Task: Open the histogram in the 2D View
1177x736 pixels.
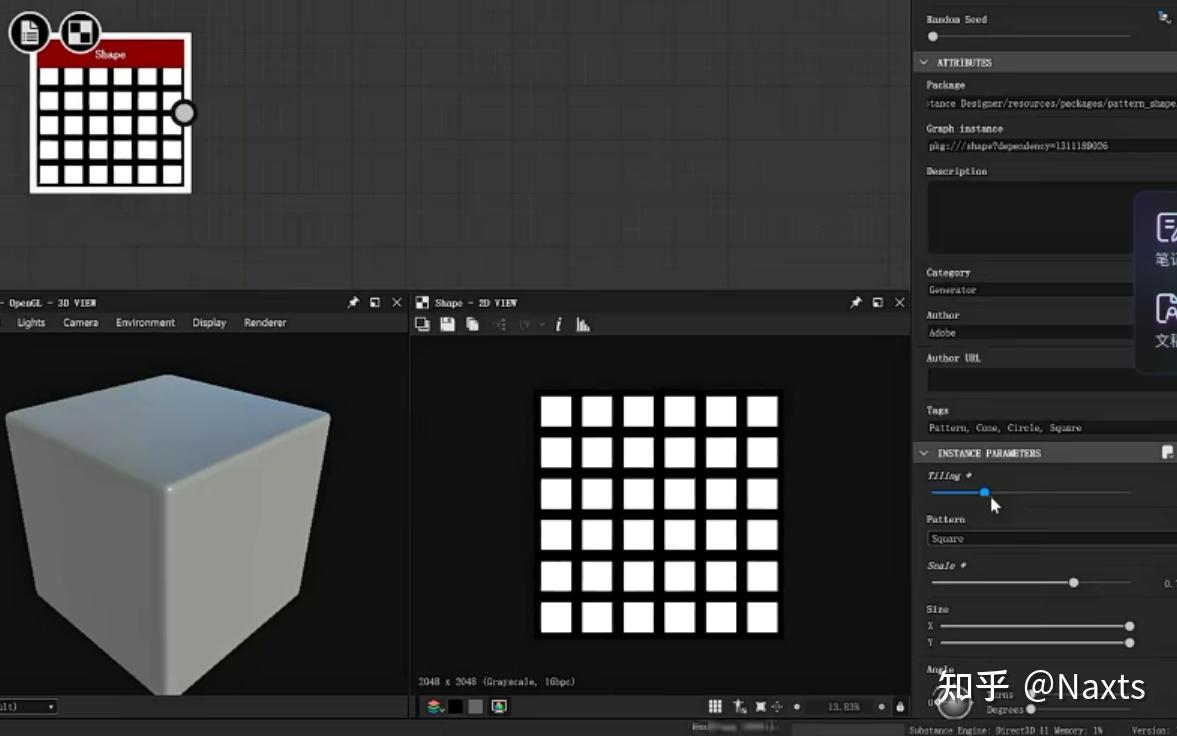Action: pyautogui.click(x=583, y=324)
